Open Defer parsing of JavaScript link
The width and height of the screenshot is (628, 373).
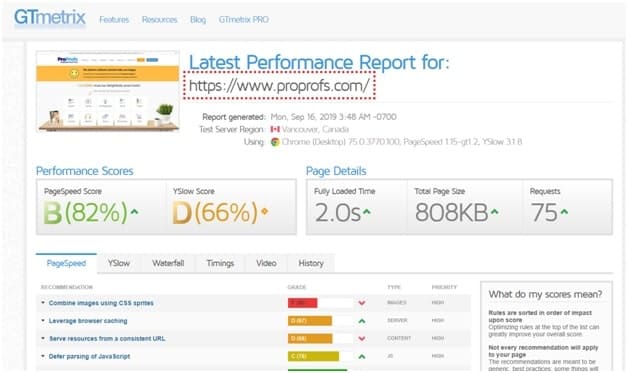89,356
